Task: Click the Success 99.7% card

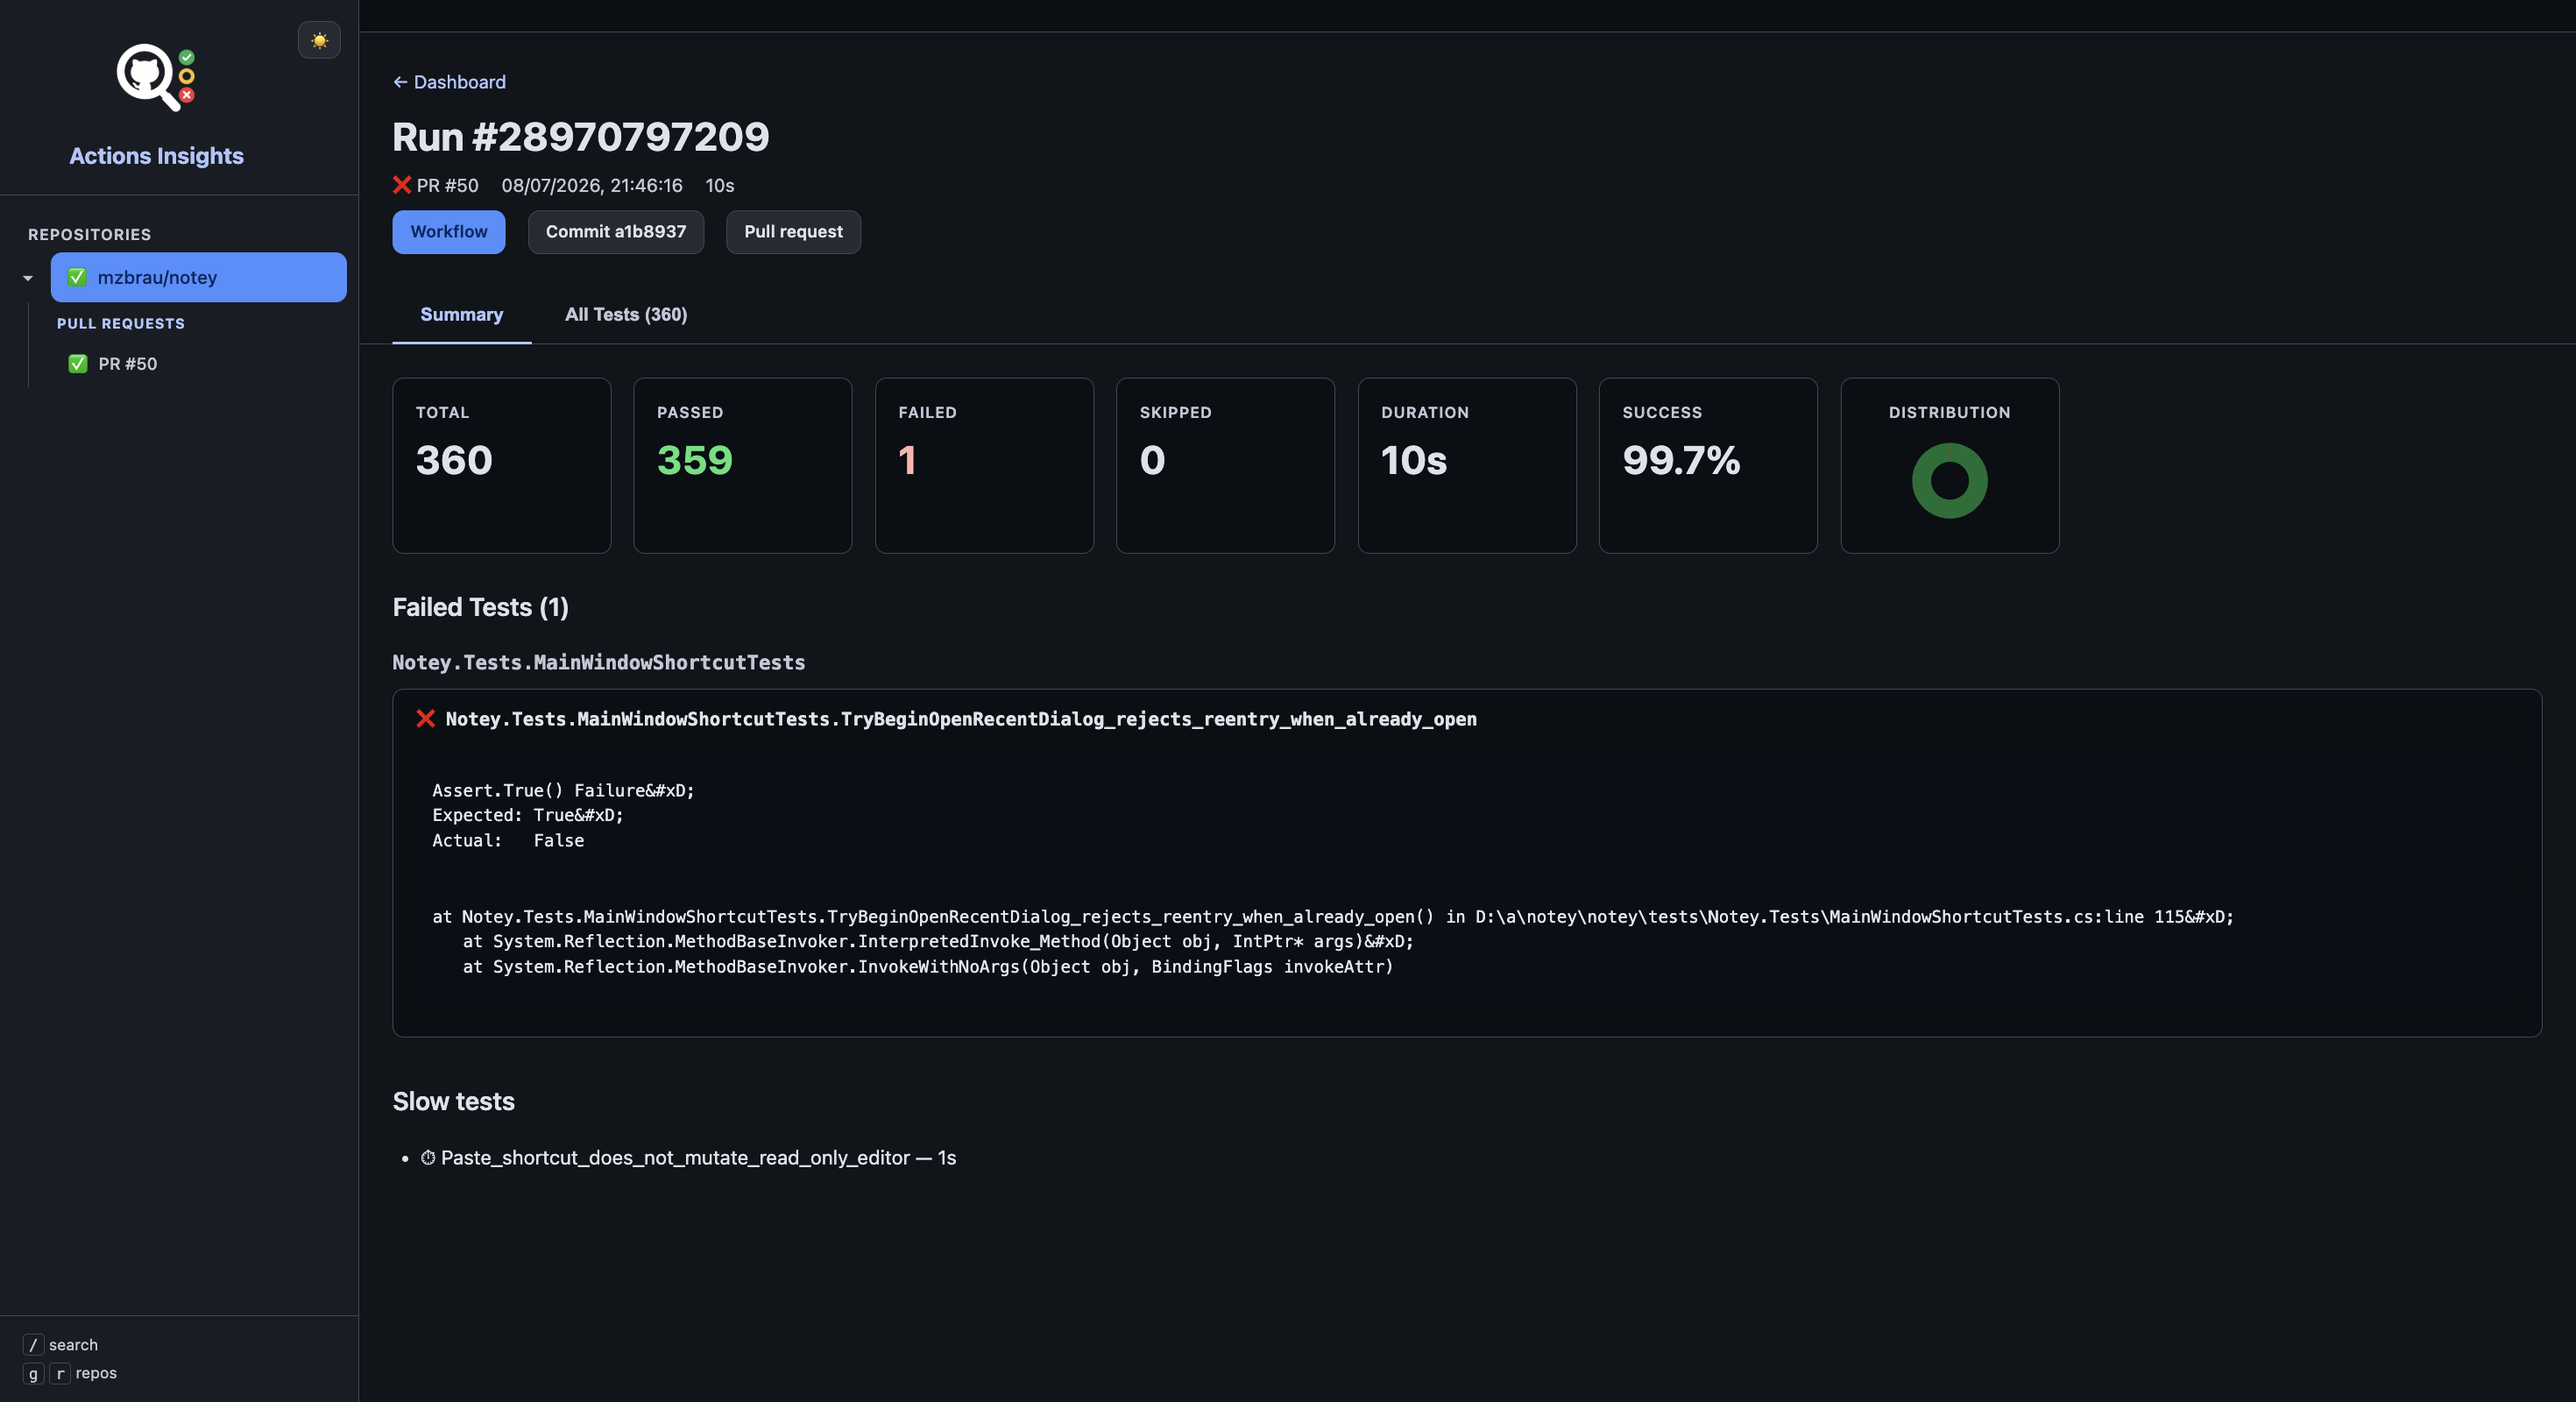Action: tap(1708, 465)
